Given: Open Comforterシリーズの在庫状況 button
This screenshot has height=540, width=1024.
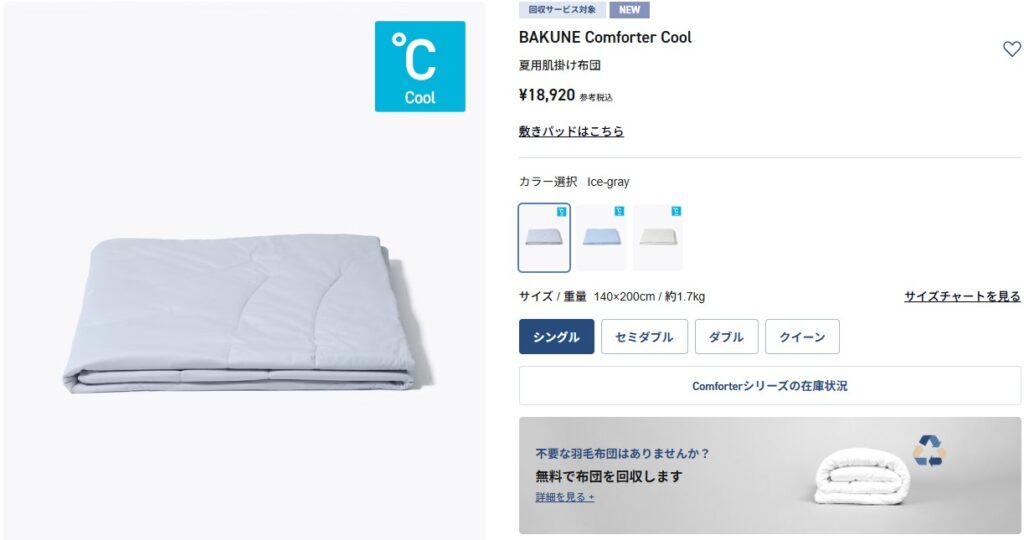Looking at the screenshot, I should [770, 386].
